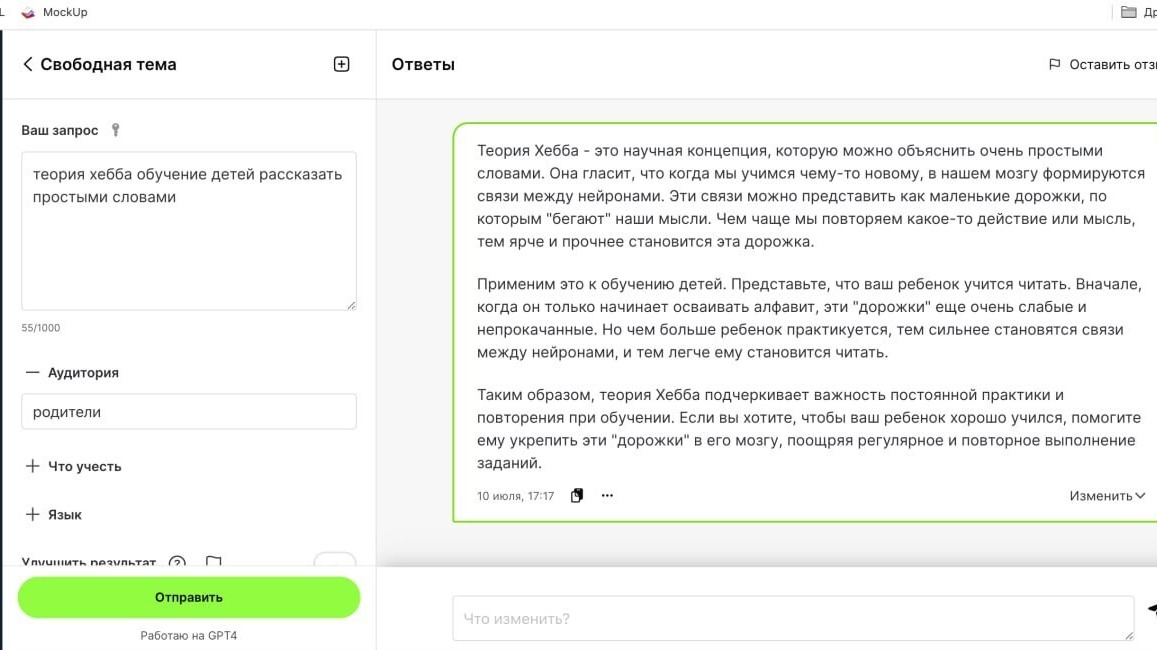Screen dimensions: 1157x650
Task: Click the Свободная тема title
Action: coord(108,64)
